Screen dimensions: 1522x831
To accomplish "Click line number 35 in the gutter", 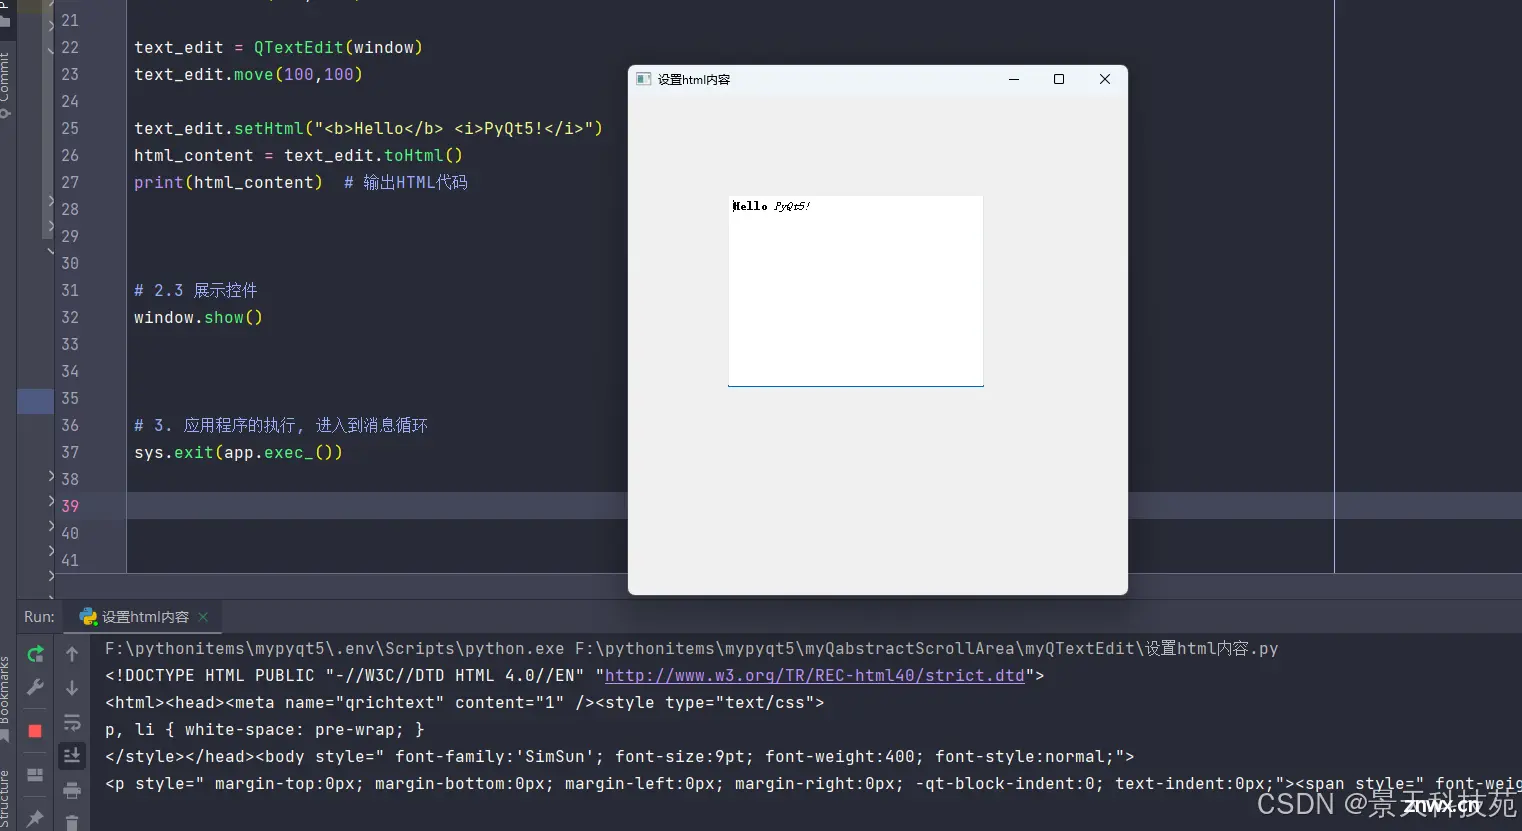I will pos(70,399).
